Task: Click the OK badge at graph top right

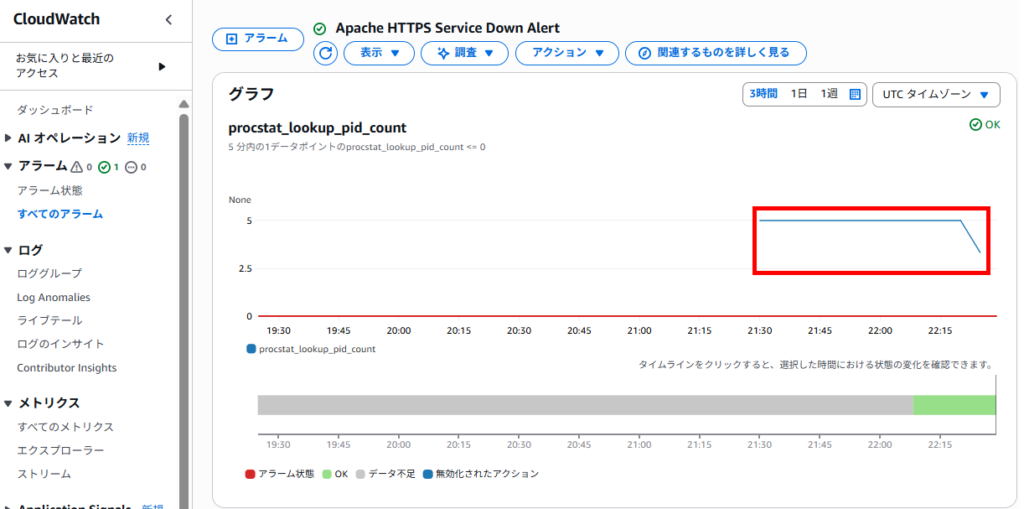Action: [985, 125]
